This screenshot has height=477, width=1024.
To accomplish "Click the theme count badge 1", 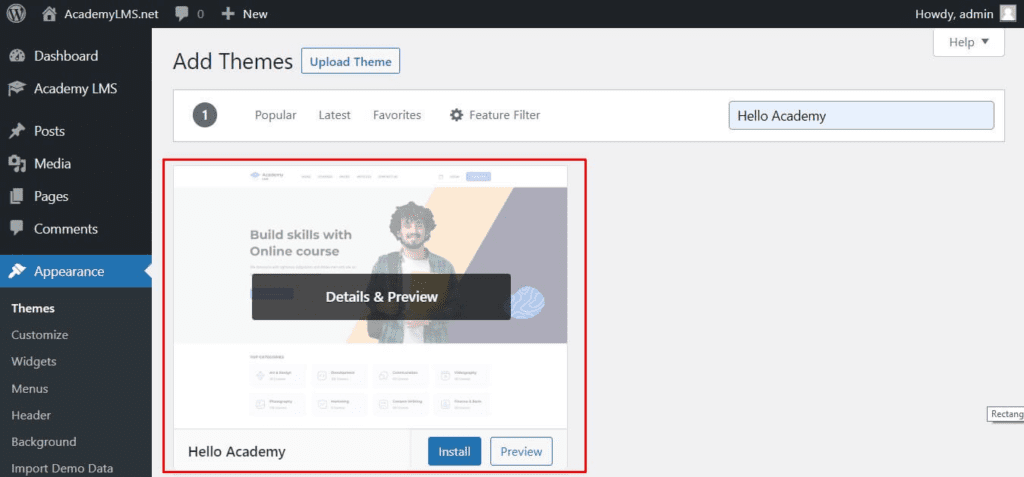I will tap(204, 116).
